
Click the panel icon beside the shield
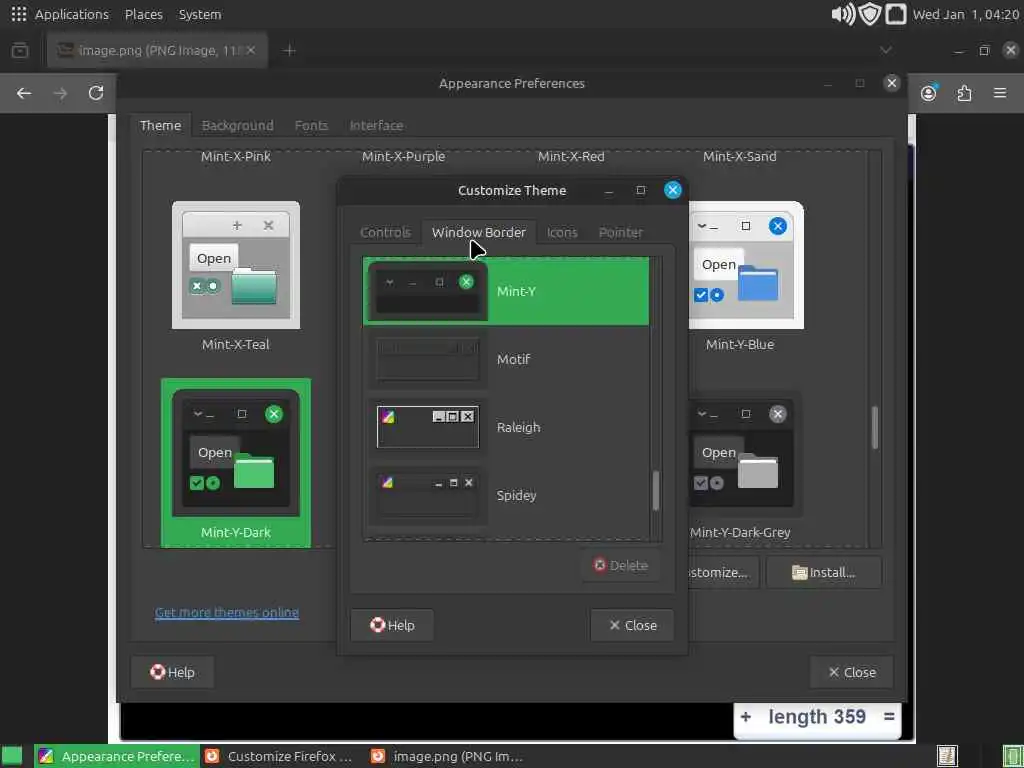(x=896, y=14)
